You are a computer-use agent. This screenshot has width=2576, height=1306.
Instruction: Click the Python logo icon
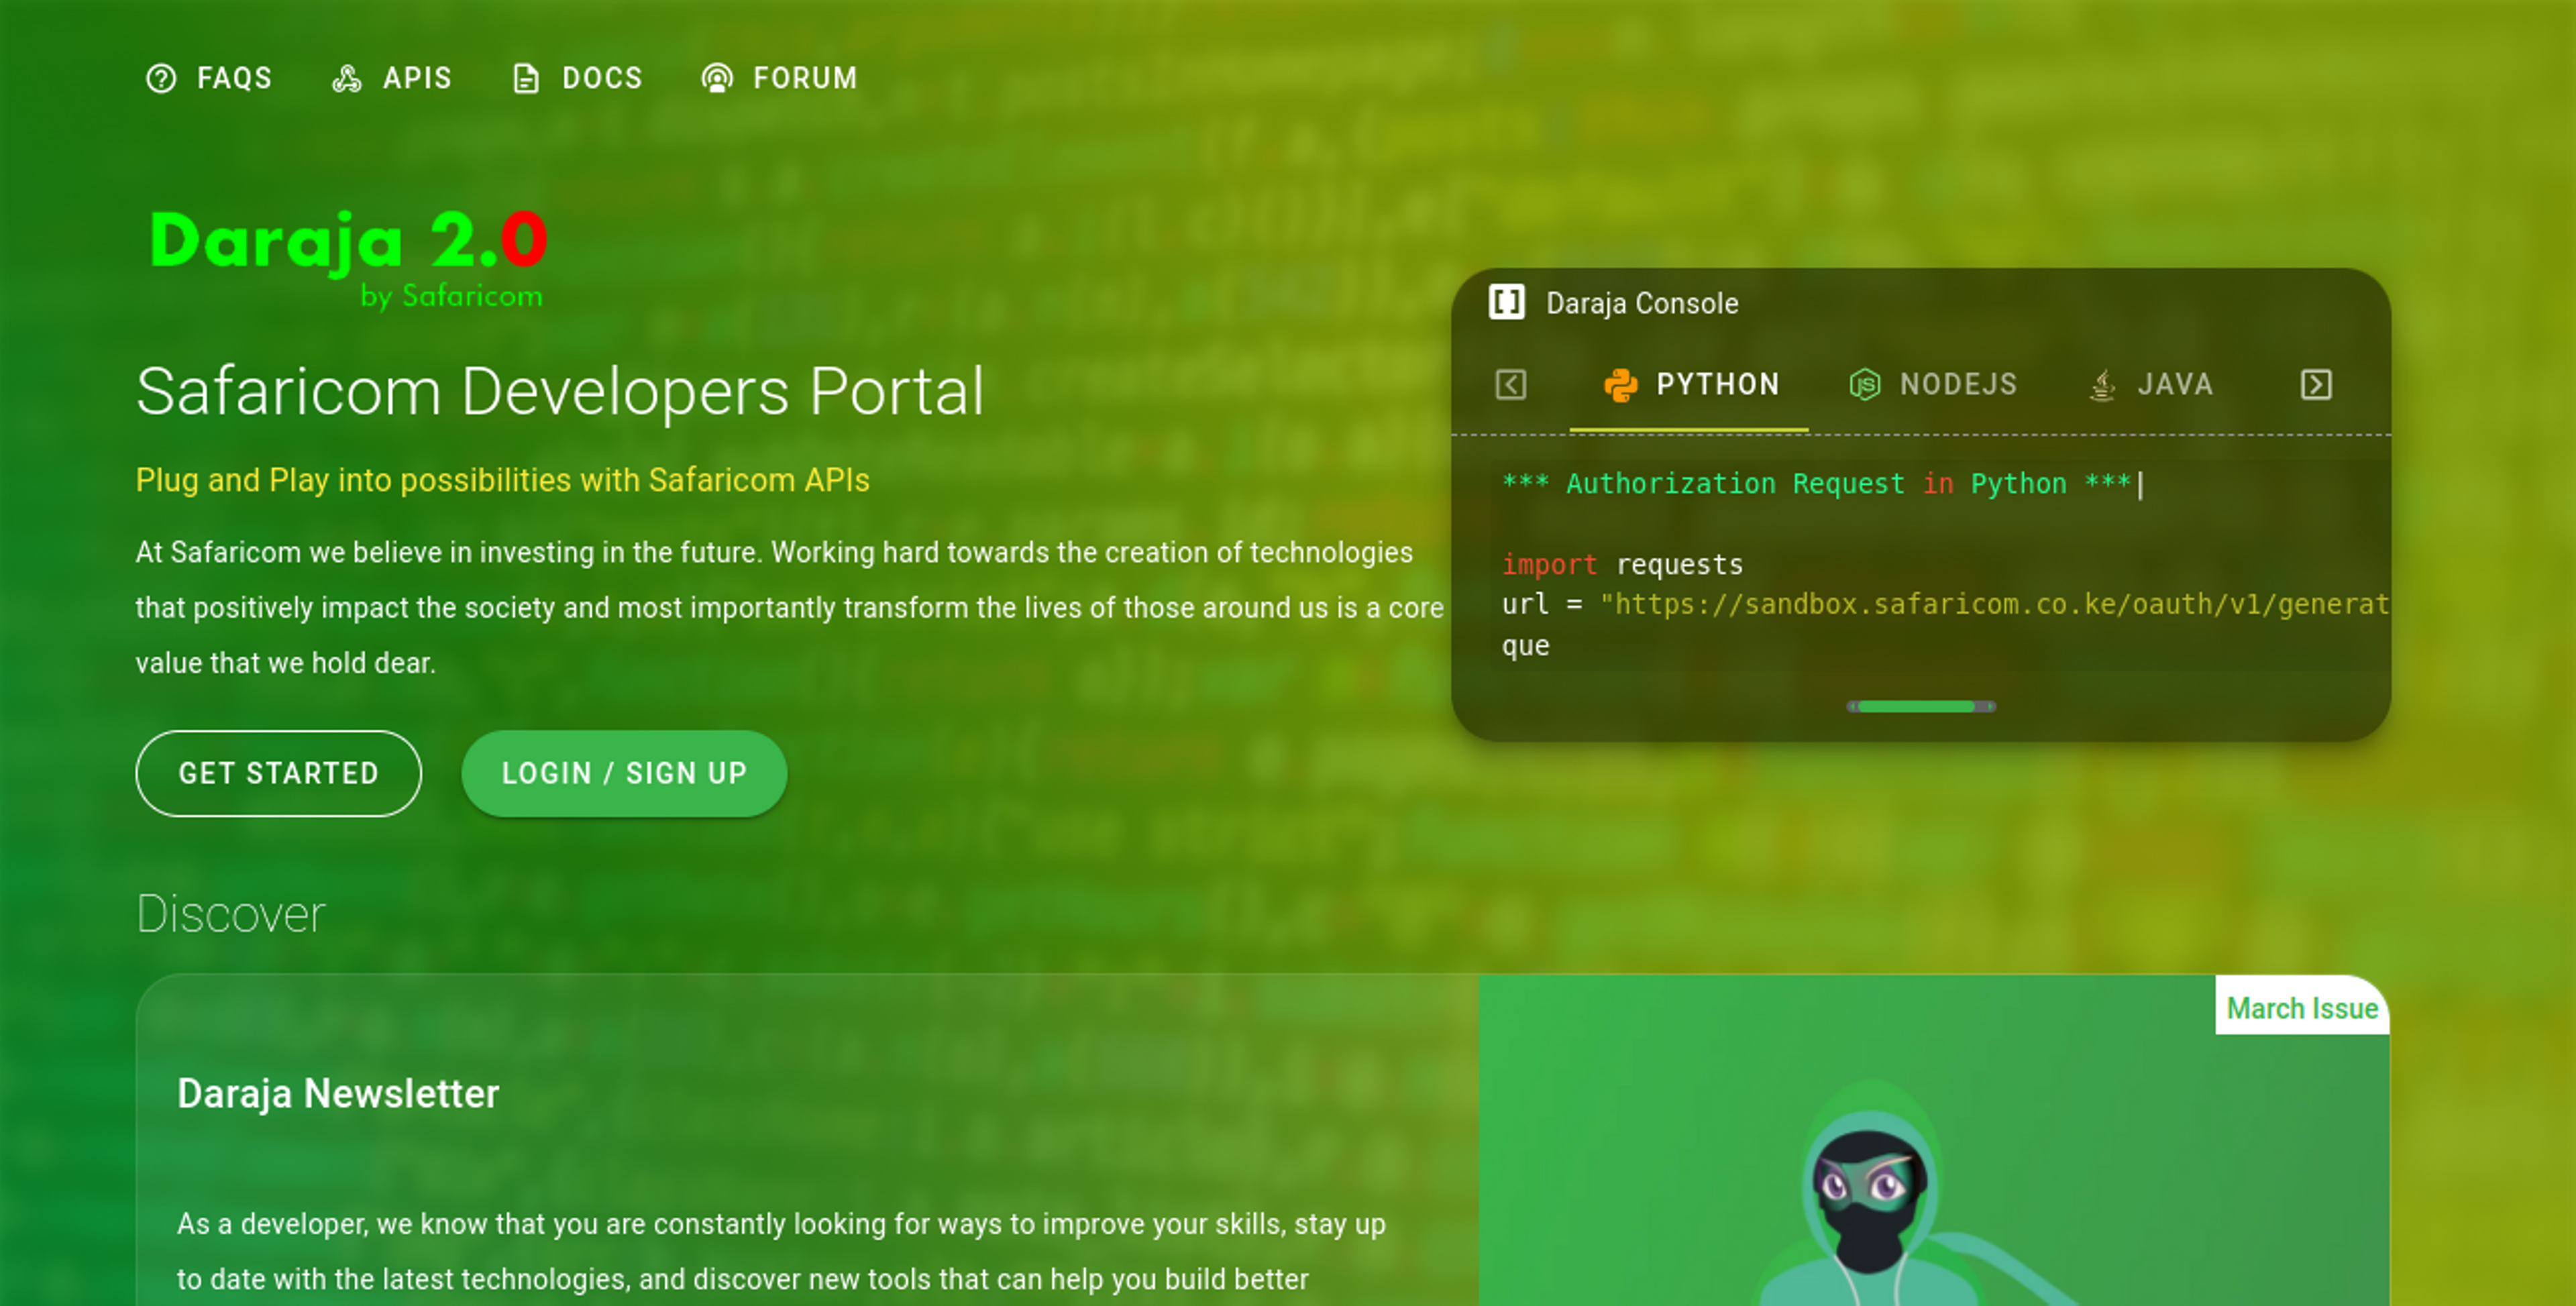pos(1621,385)
